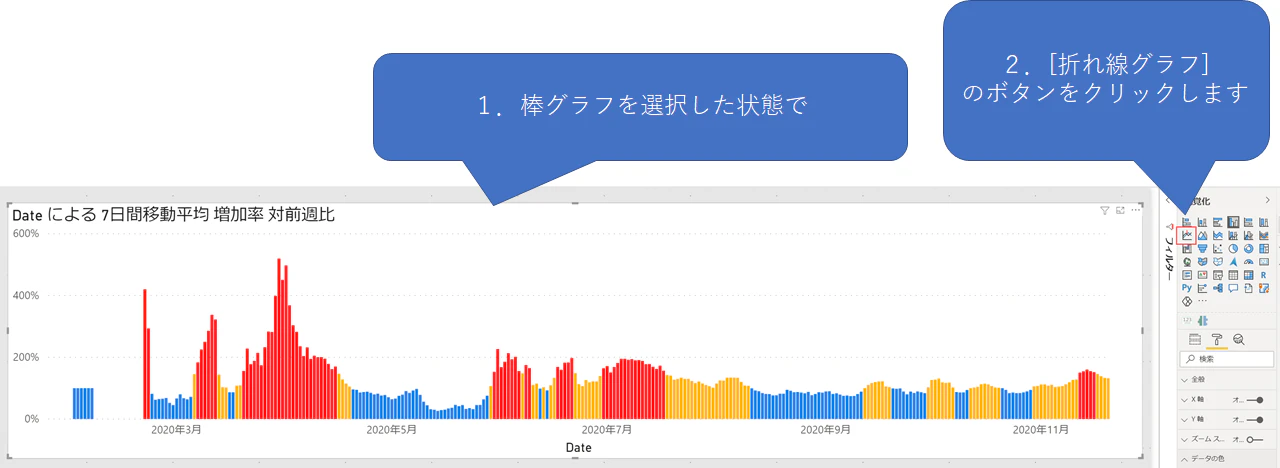
Task: Select the stacked column chart visual
Action: point(1202,221)
